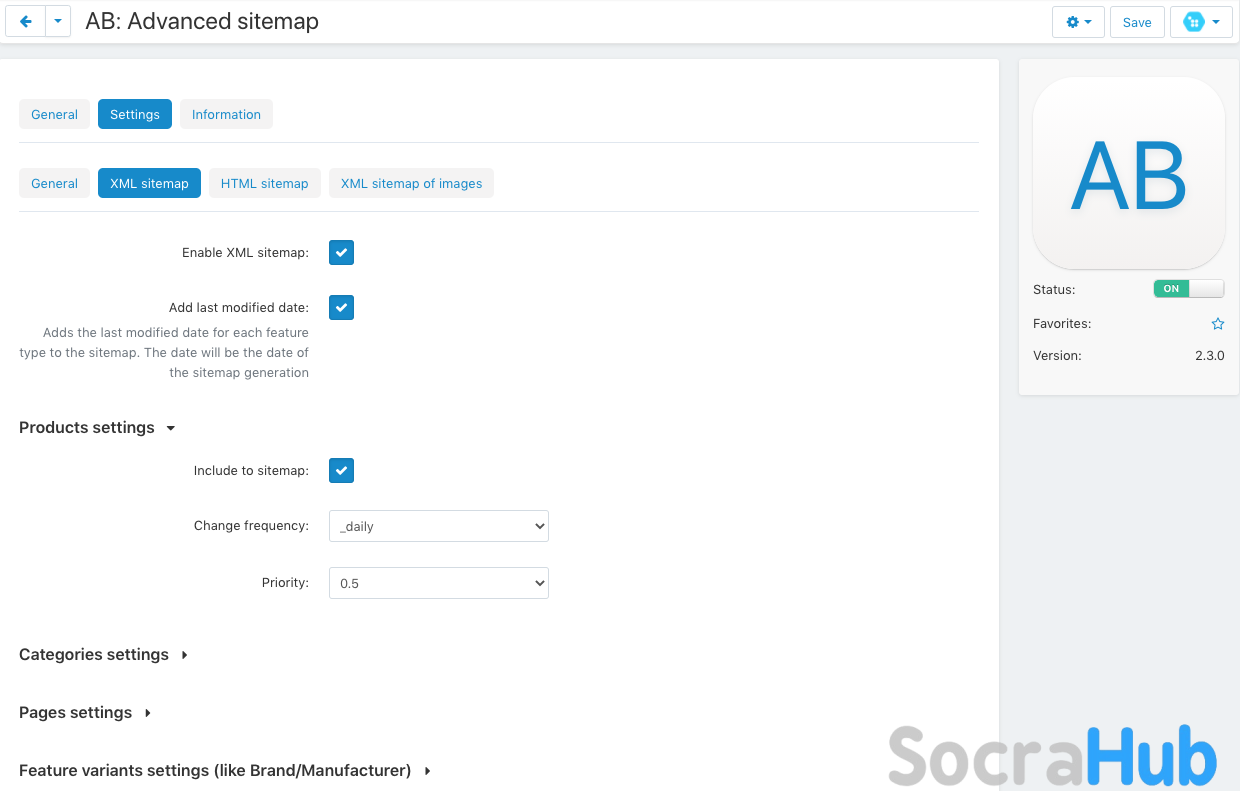Viewport: 1240px width, 791px height.
Task: Toggle Add last modified date checkbox
Action: tap(342, 307)
